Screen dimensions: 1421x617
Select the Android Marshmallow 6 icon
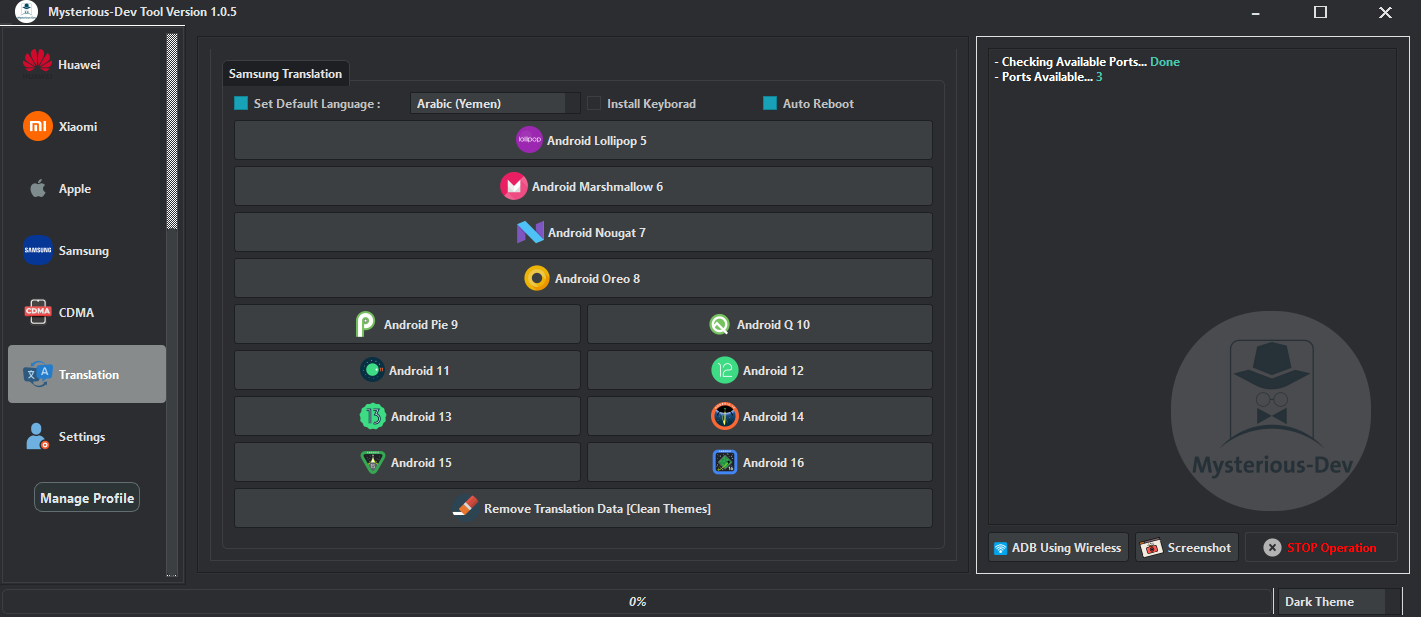[x=514, y=185]
